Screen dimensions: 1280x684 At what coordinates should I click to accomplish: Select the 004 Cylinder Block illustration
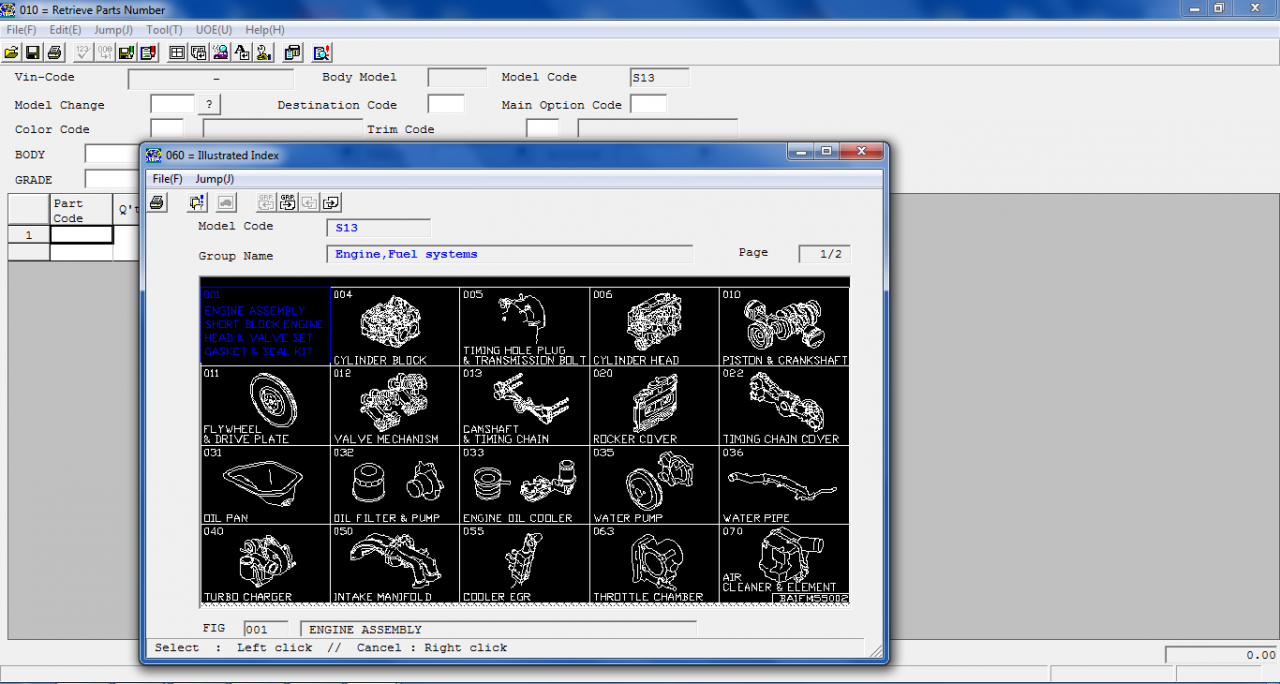point(395,327)
